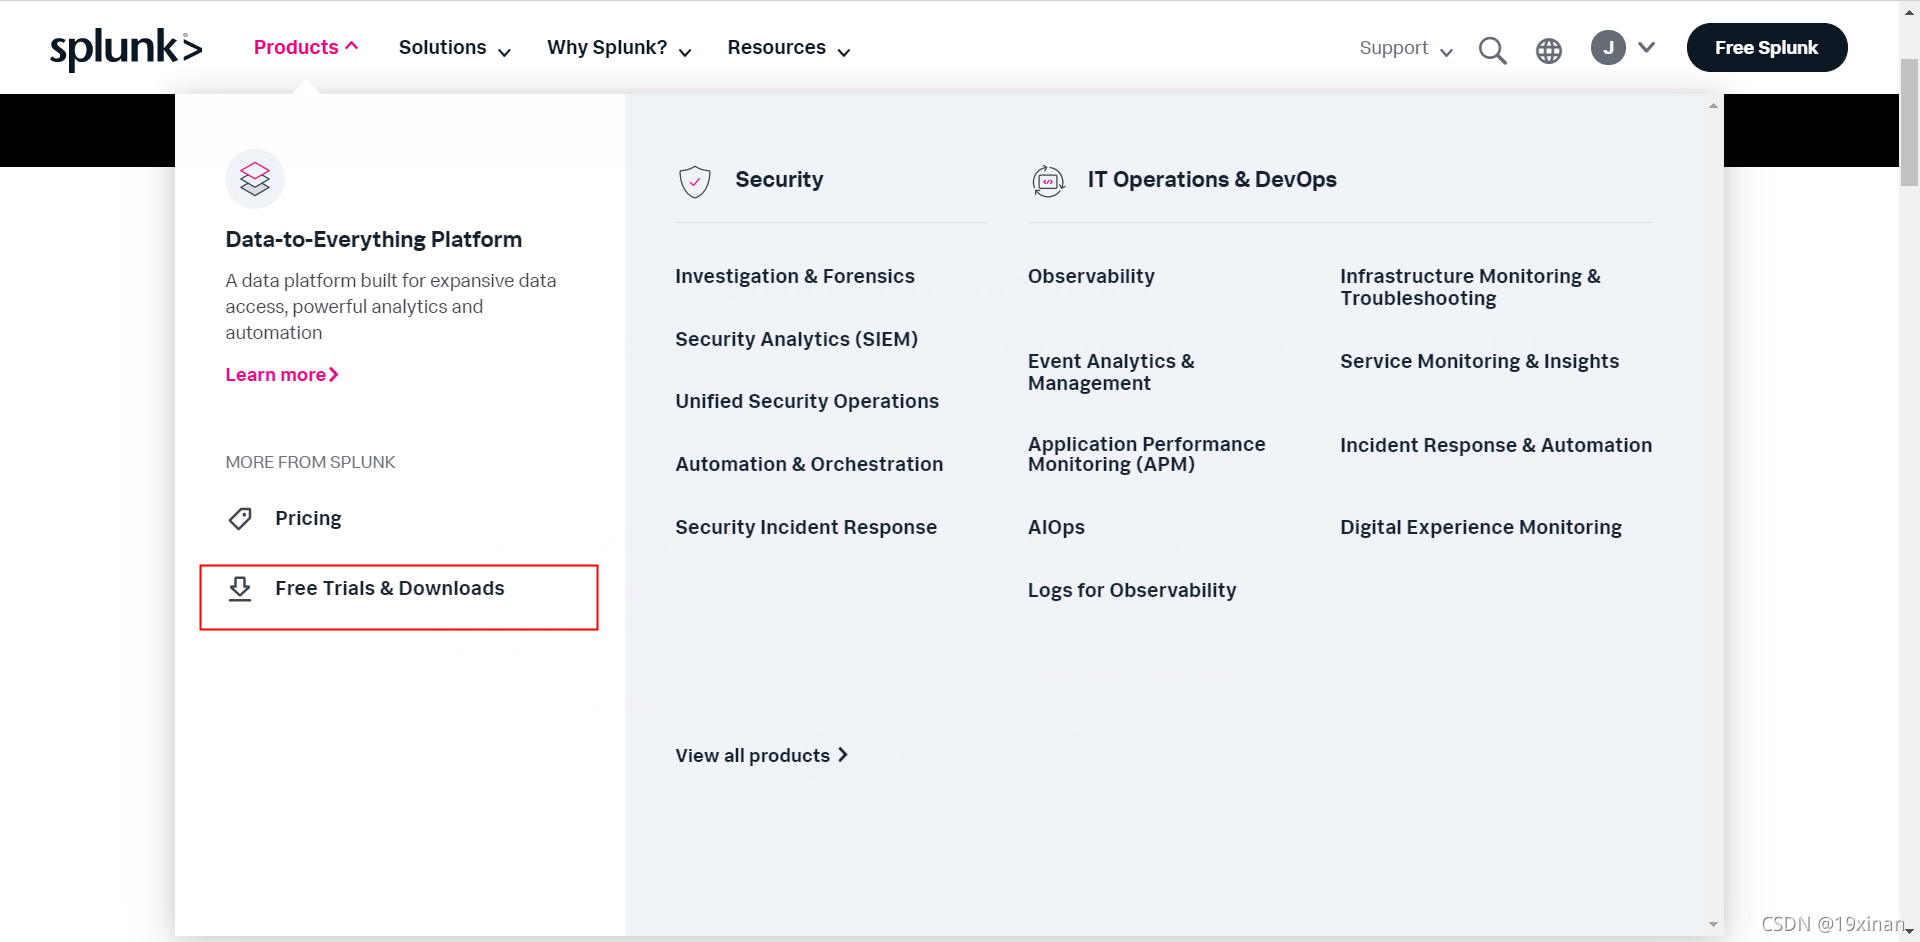The image size is (1920, 942).
Task: Click the globe language icon
Action: (1549, 51)
